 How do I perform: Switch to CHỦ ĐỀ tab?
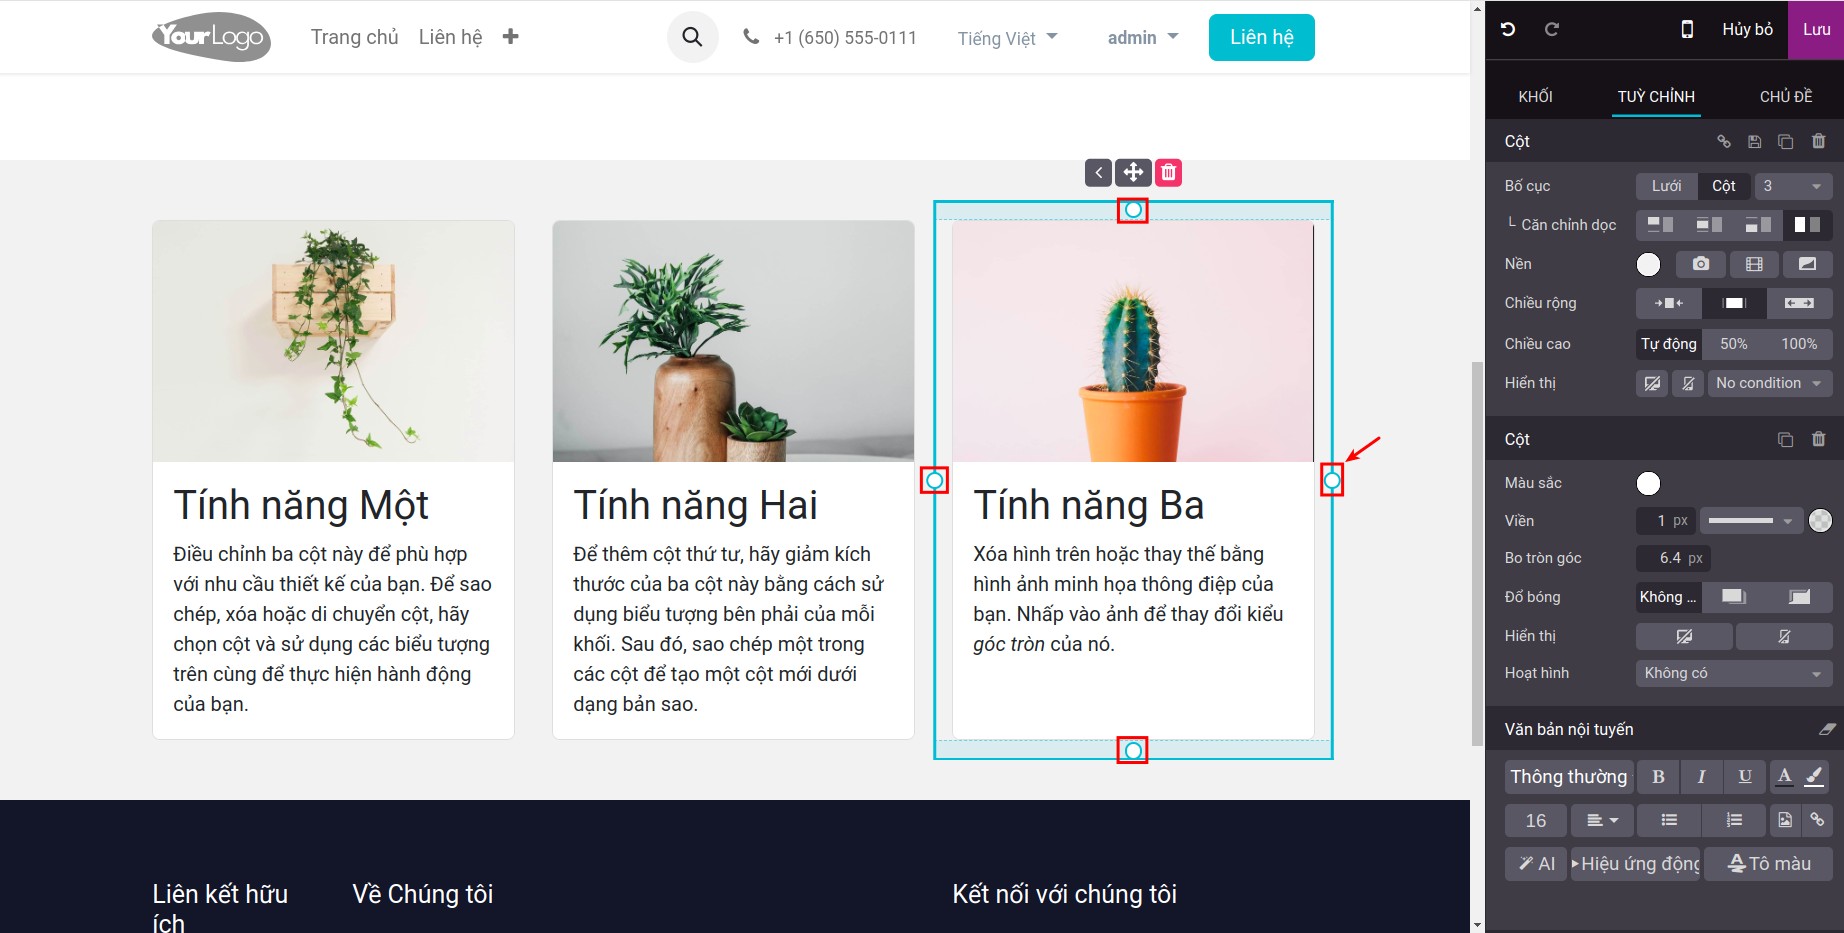[x=1786, y=97]
